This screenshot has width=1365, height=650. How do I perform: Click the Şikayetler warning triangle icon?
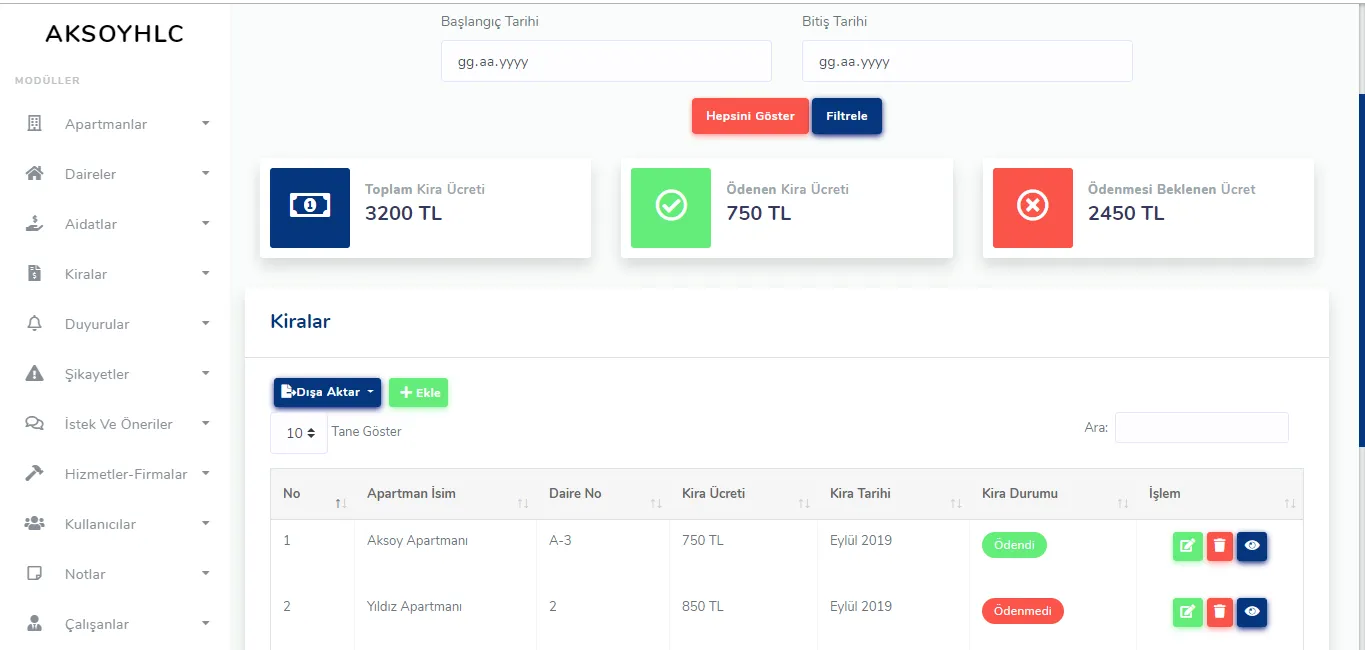[x=34, y=374]
